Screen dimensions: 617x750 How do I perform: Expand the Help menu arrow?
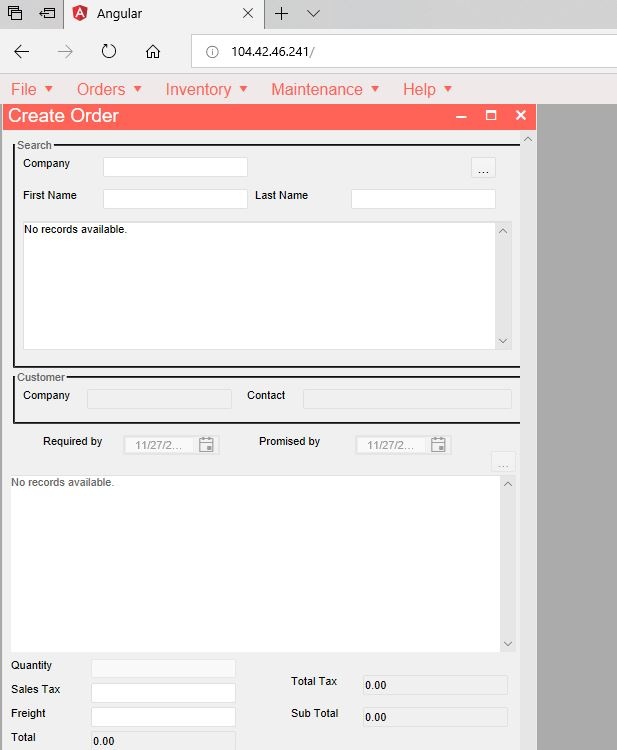(448, 89)
